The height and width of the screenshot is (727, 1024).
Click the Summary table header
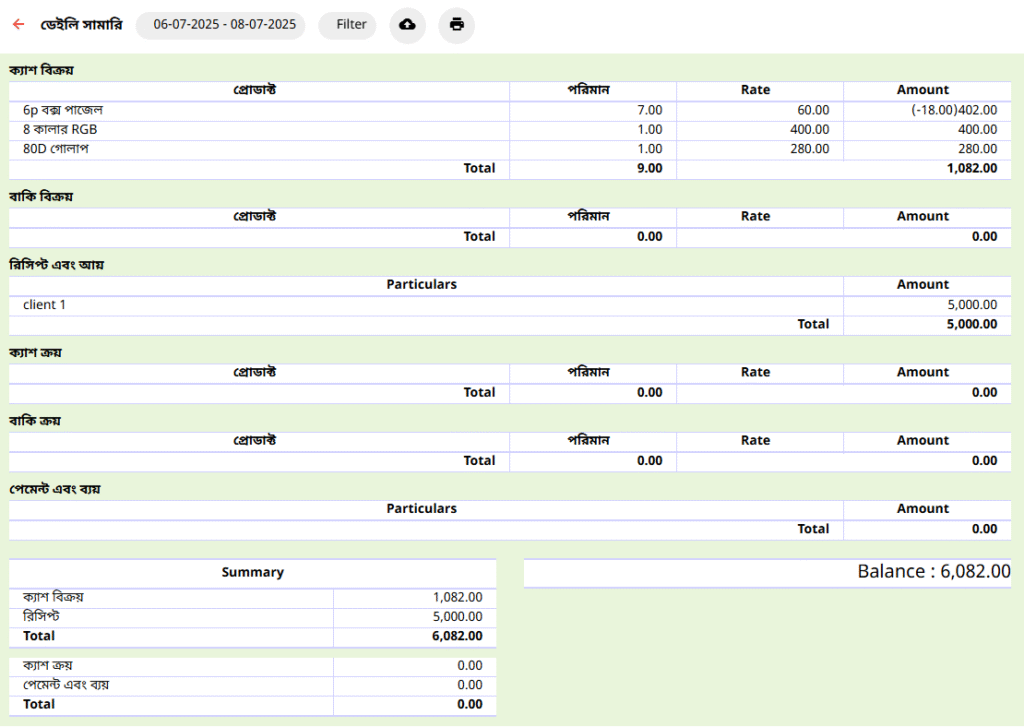pyautogui.click(x=253, y=572)
